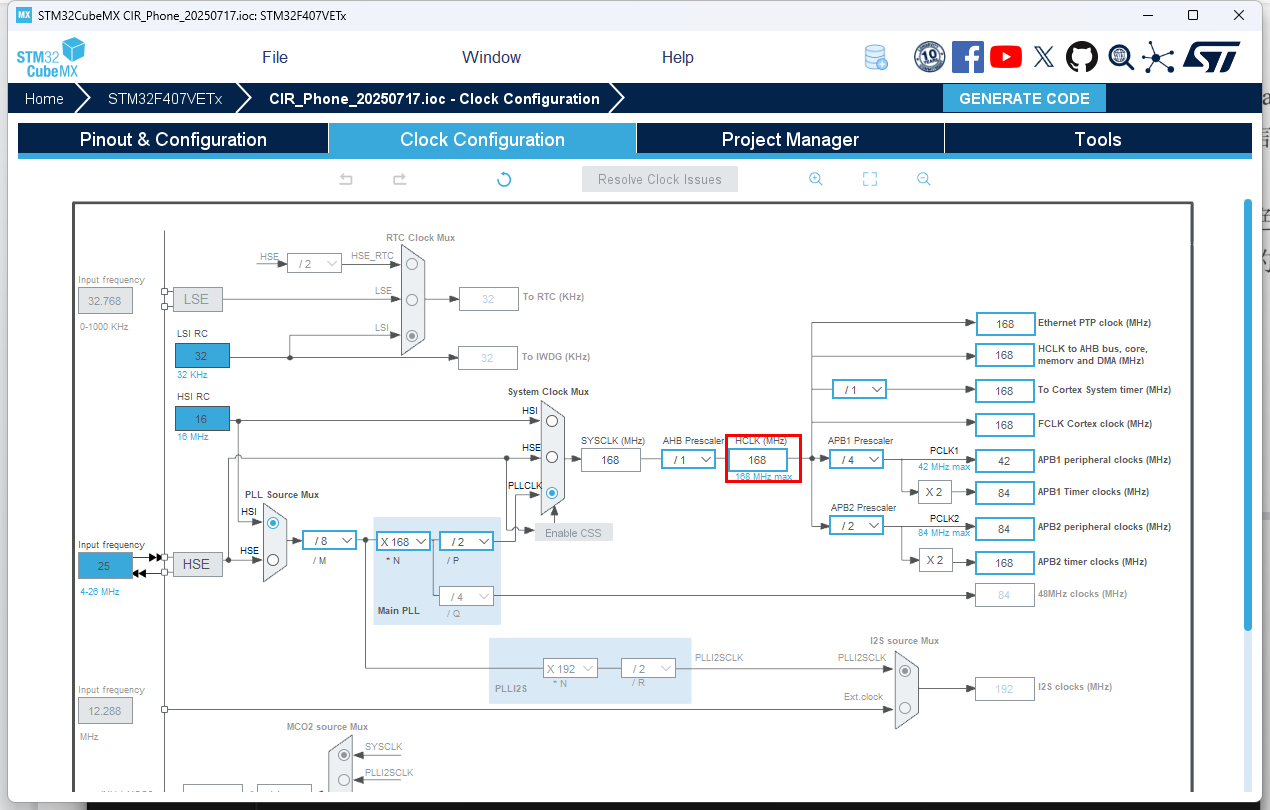Screen dimensions: 1270x810
Task: Open the Cortex System timer /1 dropdown
Action: coord(859,389)
